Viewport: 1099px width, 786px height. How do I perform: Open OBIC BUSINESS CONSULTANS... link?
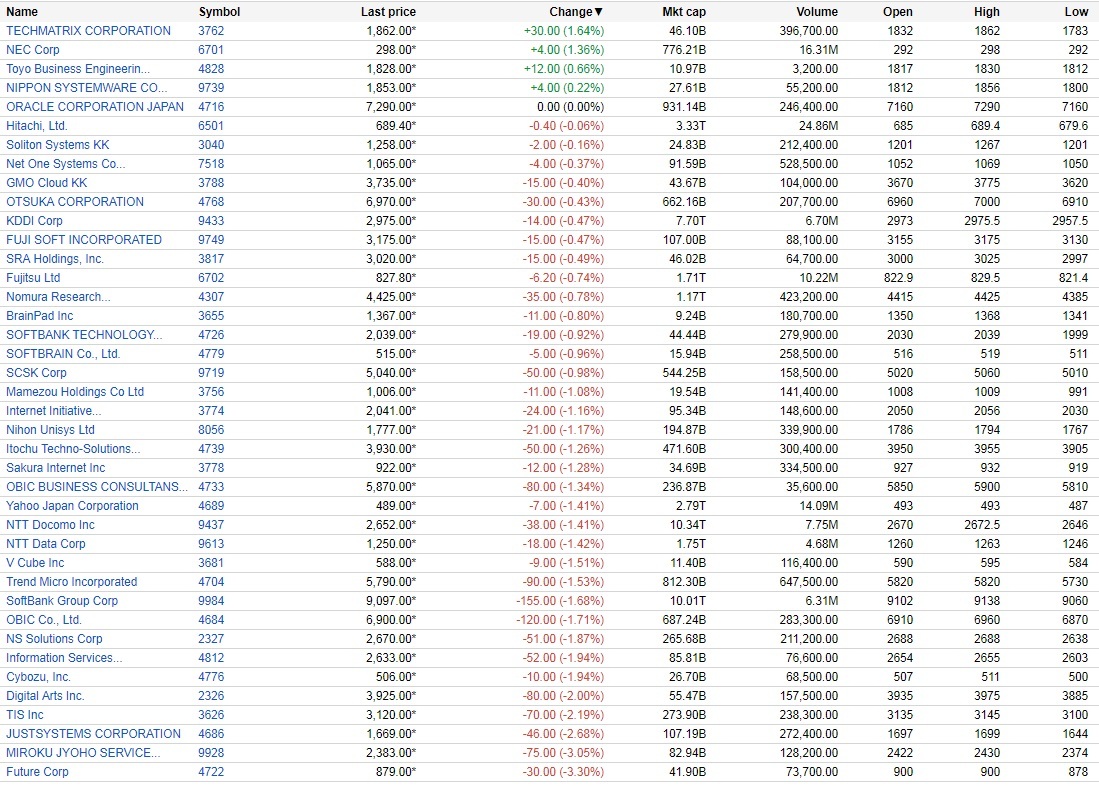click(x=97, y=486)
